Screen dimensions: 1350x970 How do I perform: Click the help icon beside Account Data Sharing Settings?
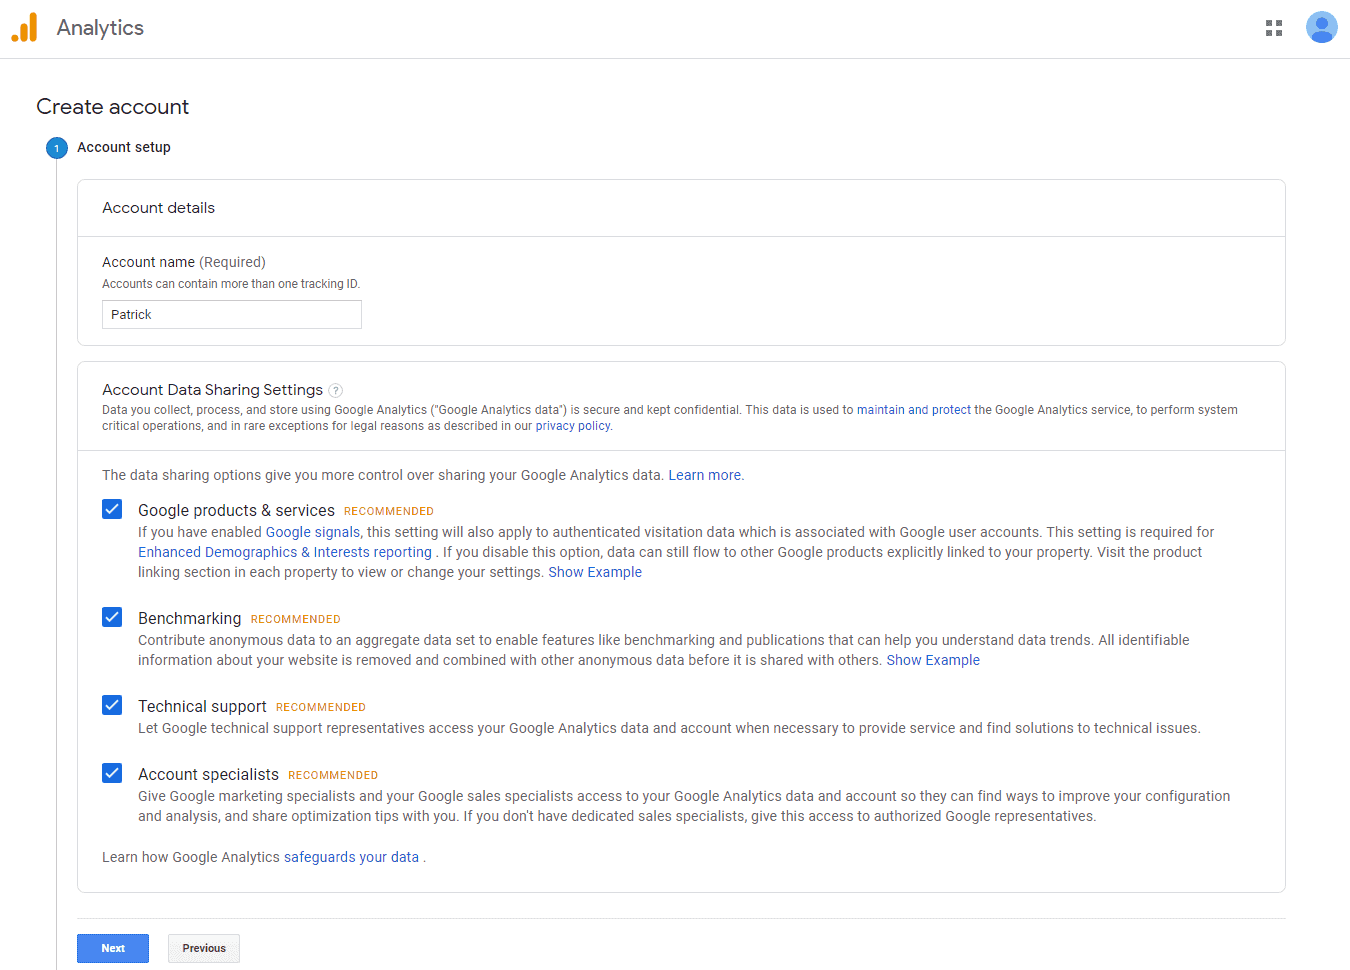(x=336, y=391)
